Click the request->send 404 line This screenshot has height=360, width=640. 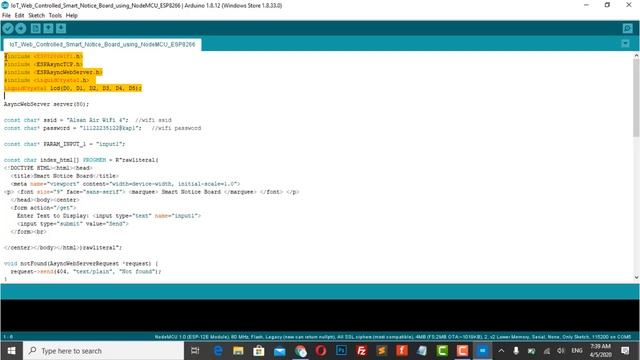(86, 271)
